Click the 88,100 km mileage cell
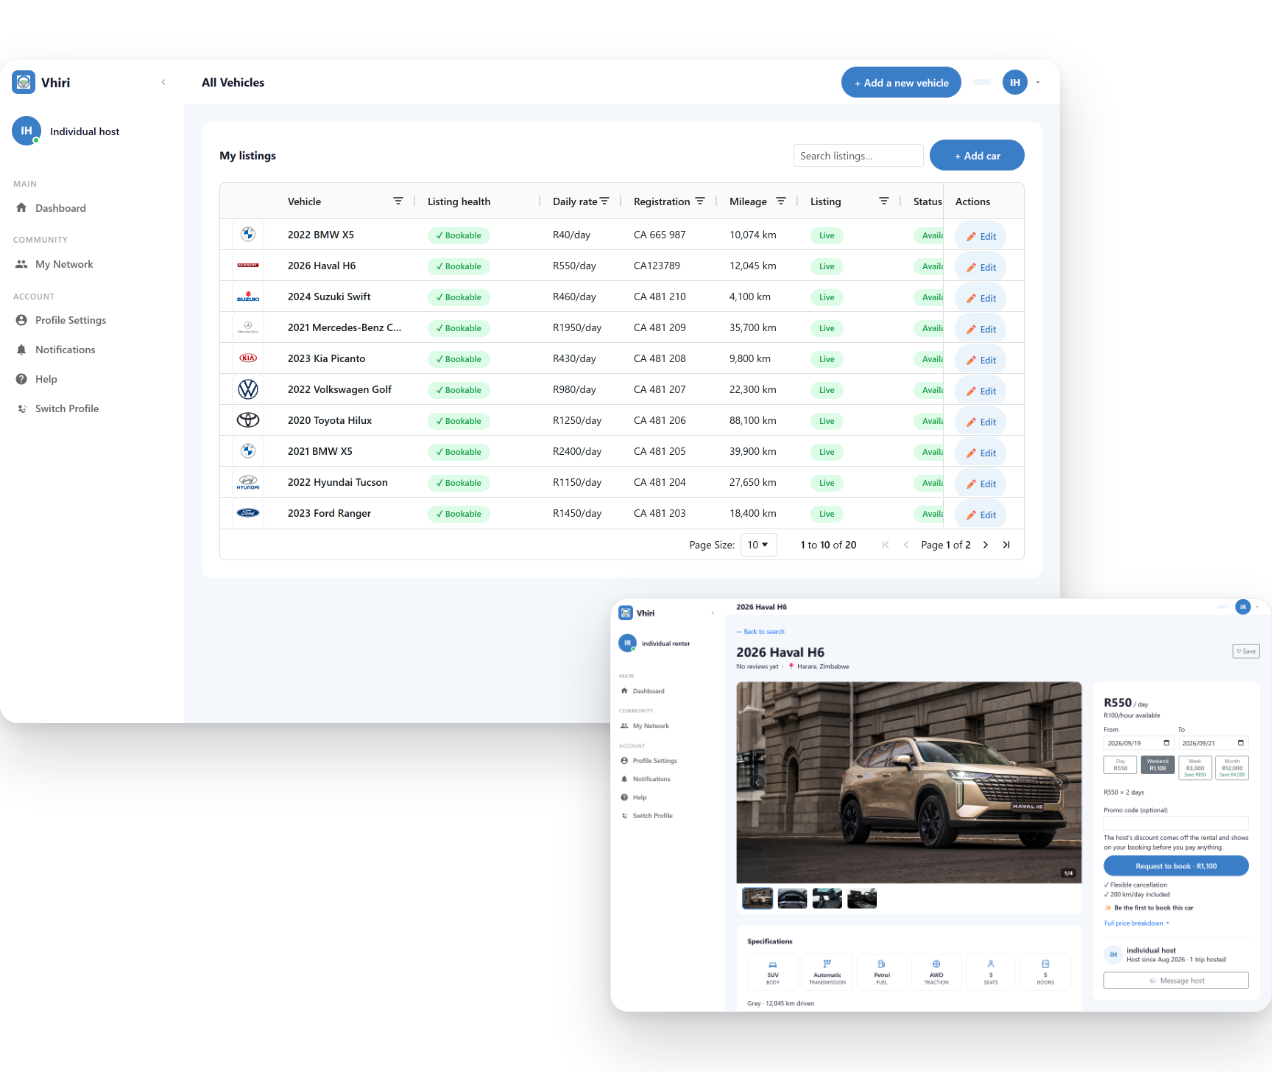Screen dimensions: 1272x1072 click(x=753, y=421)
